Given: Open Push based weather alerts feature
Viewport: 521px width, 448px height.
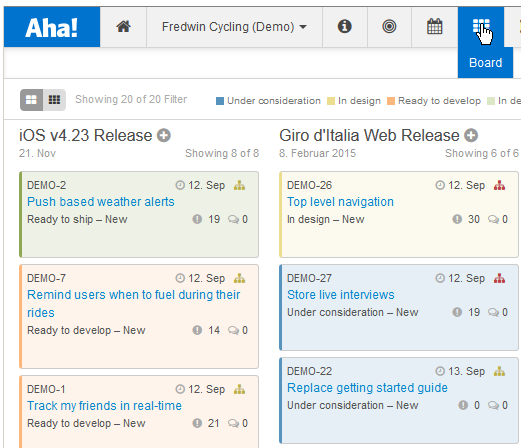Looking at the screenshot, I should [x=101, y=202].
